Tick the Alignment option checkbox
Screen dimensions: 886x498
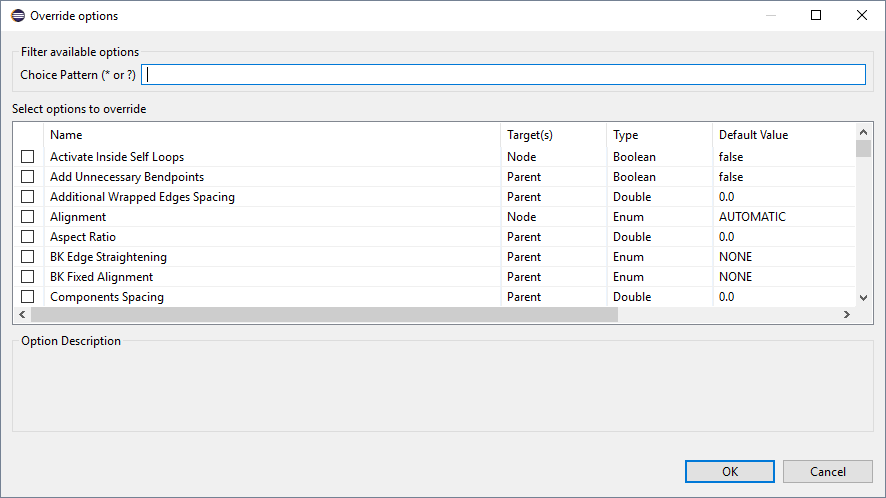coord(28,217)
